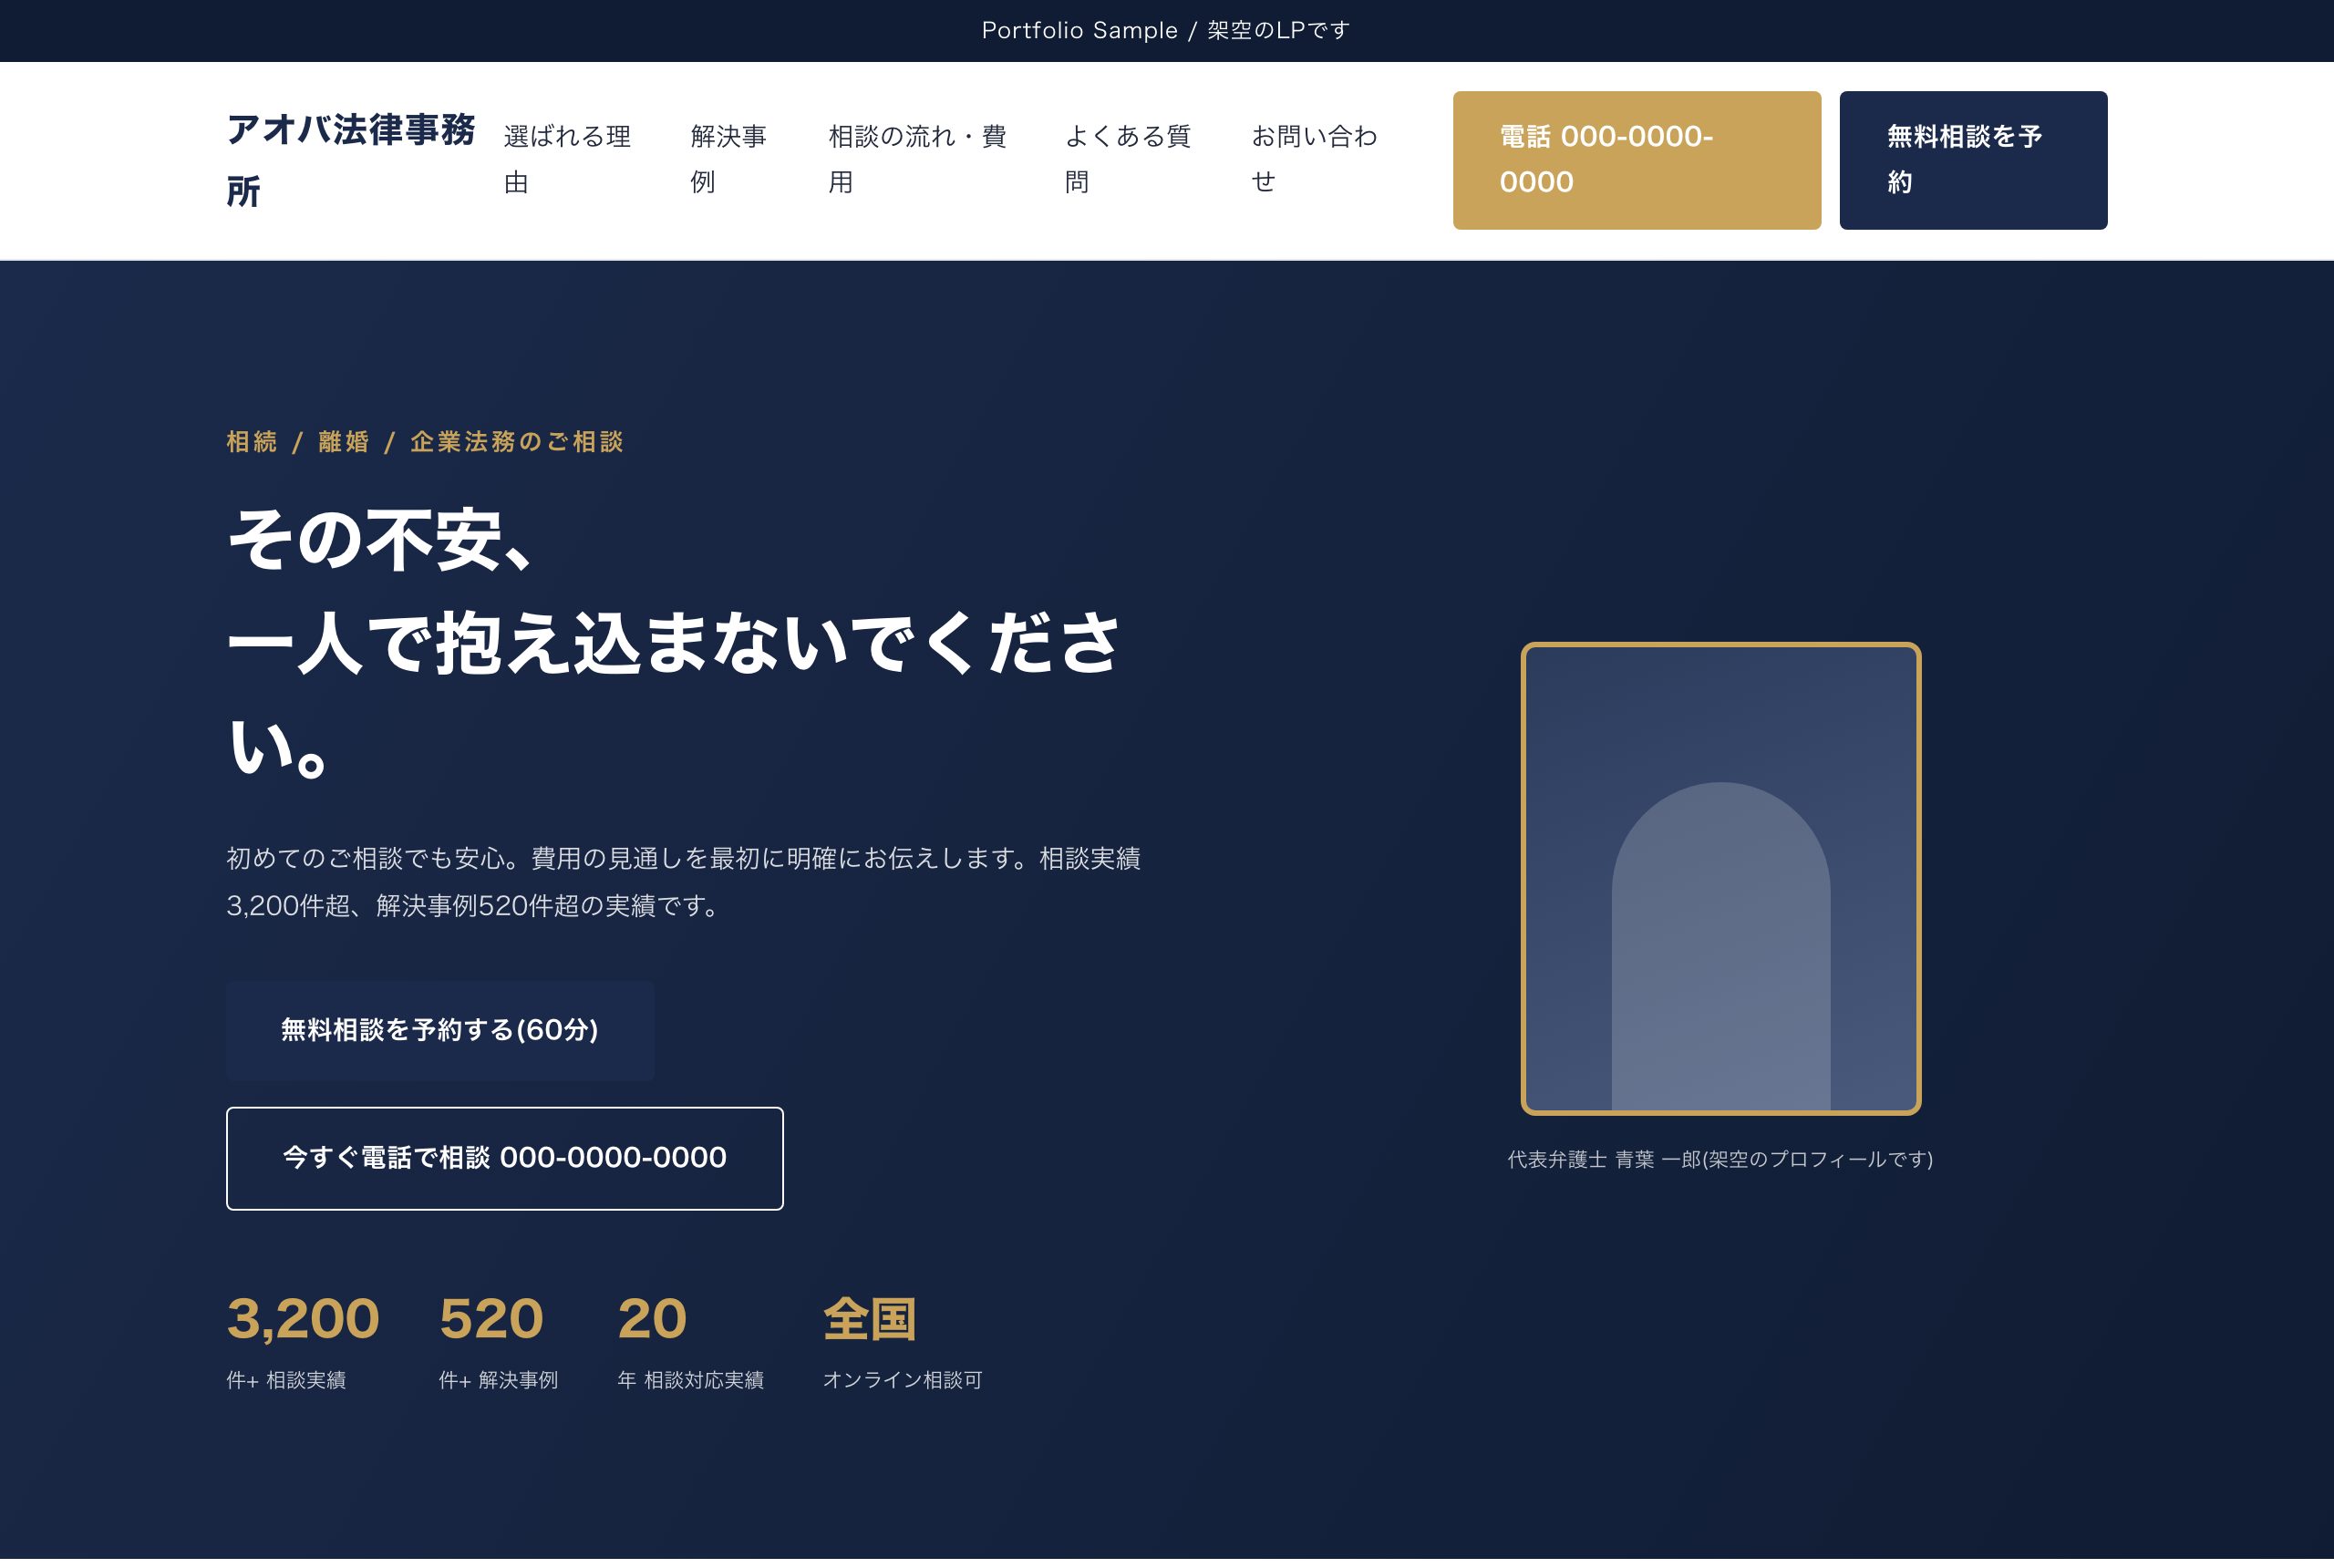Click the アオバ法律事務所 site logo
2334x1568 pixels.
click(x=350, y=160)
